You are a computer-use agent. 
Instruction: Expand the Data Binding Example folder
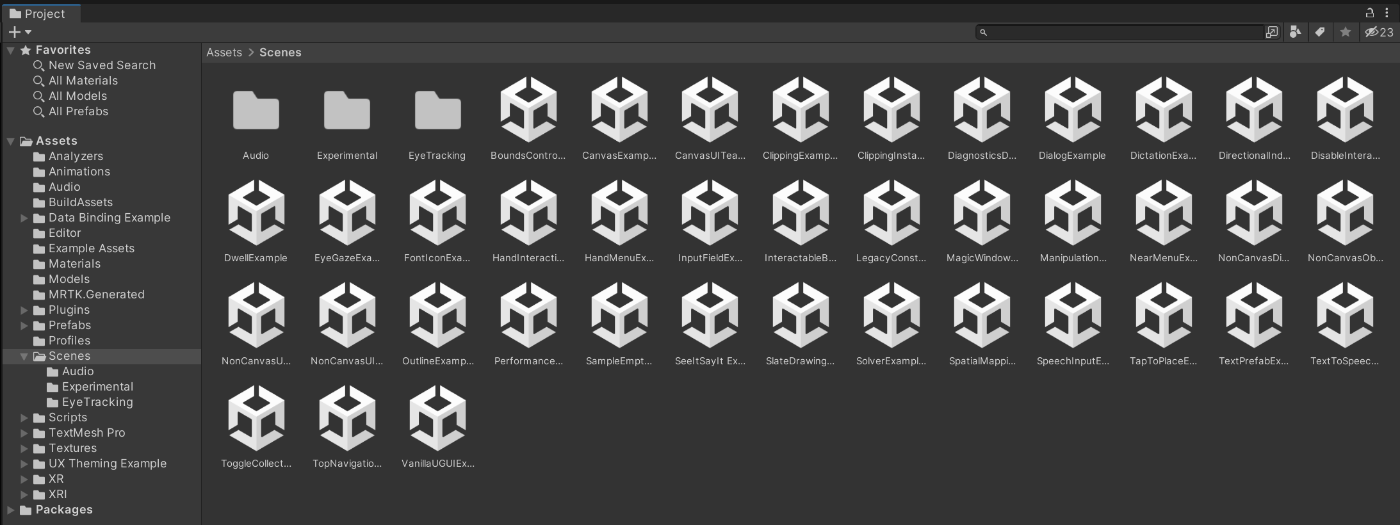coord(25,218)
